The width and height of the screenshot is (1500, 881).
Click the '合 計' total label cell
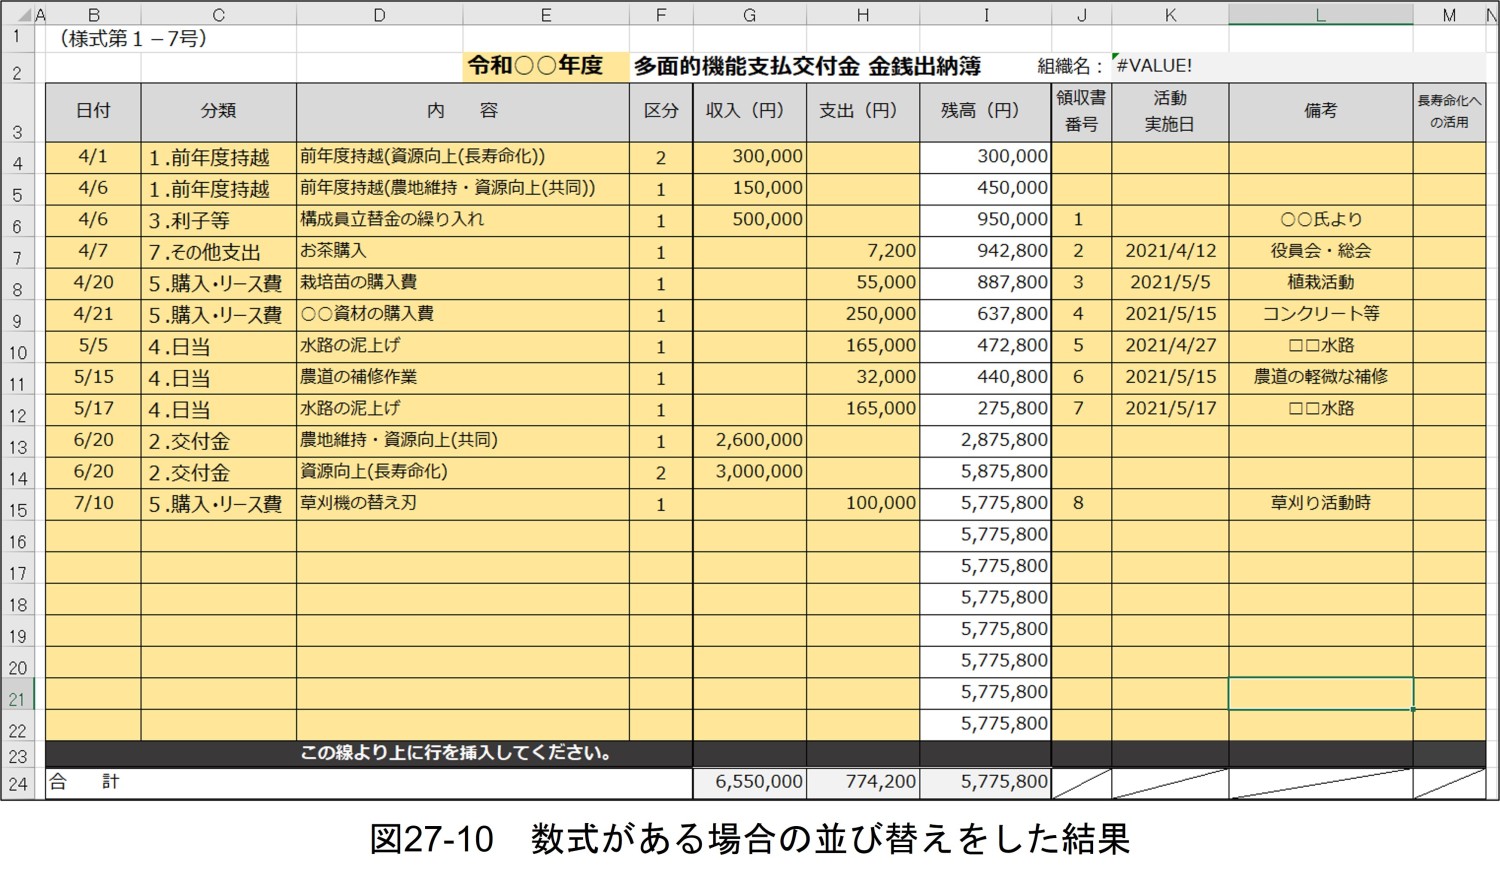(369, 783)
